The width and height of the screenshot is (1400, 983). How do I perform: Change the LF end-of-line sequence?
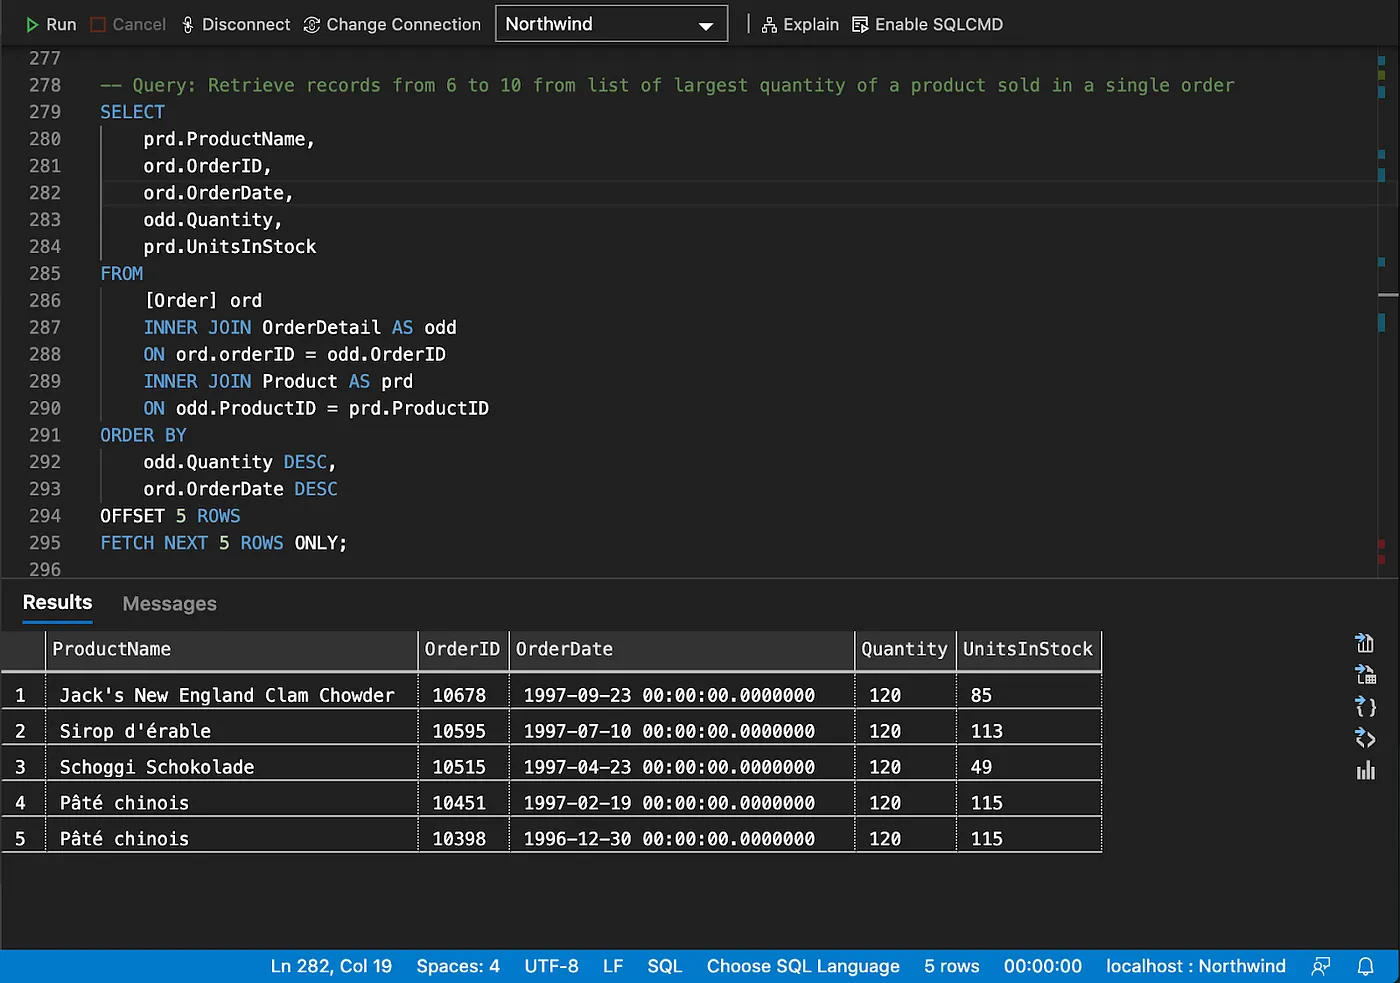click(x=613, y=966)
